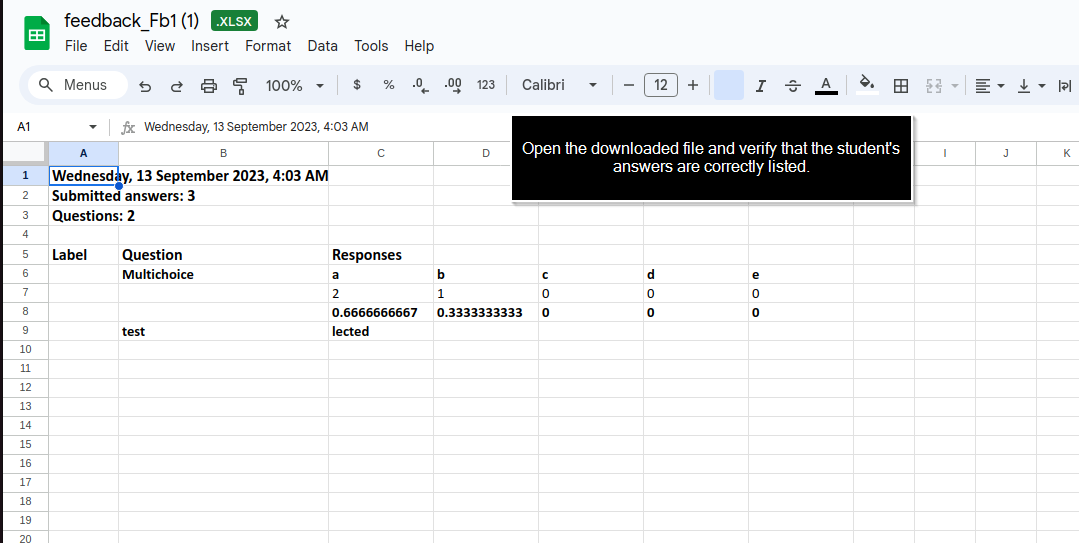Select row 5 header
This screenshot has width=1079, height=543.
pyautogui.click(x=25, y=255)
